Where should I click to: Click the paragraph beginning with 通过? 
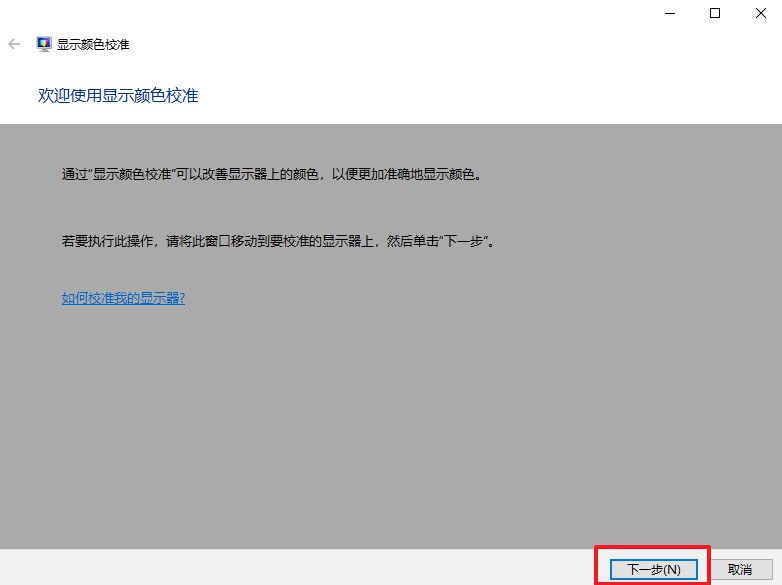272,174
